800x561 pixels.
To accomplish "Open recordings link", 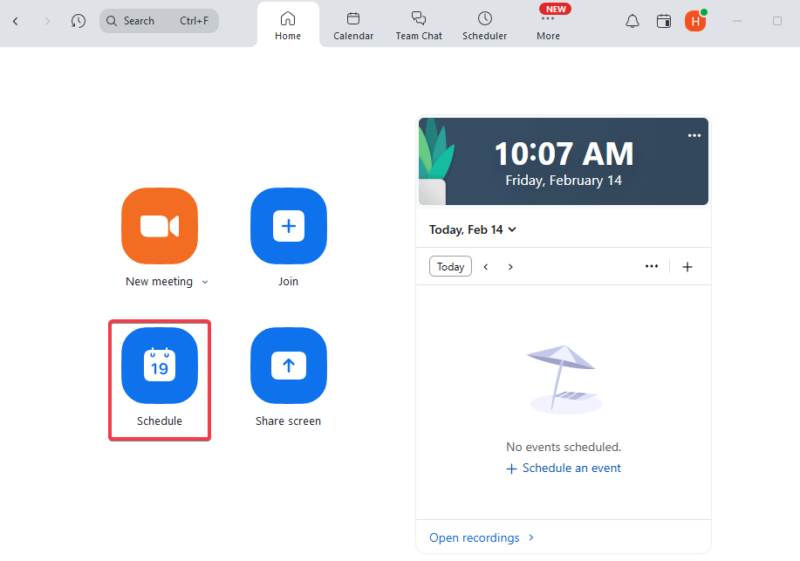I will [481, 538].
